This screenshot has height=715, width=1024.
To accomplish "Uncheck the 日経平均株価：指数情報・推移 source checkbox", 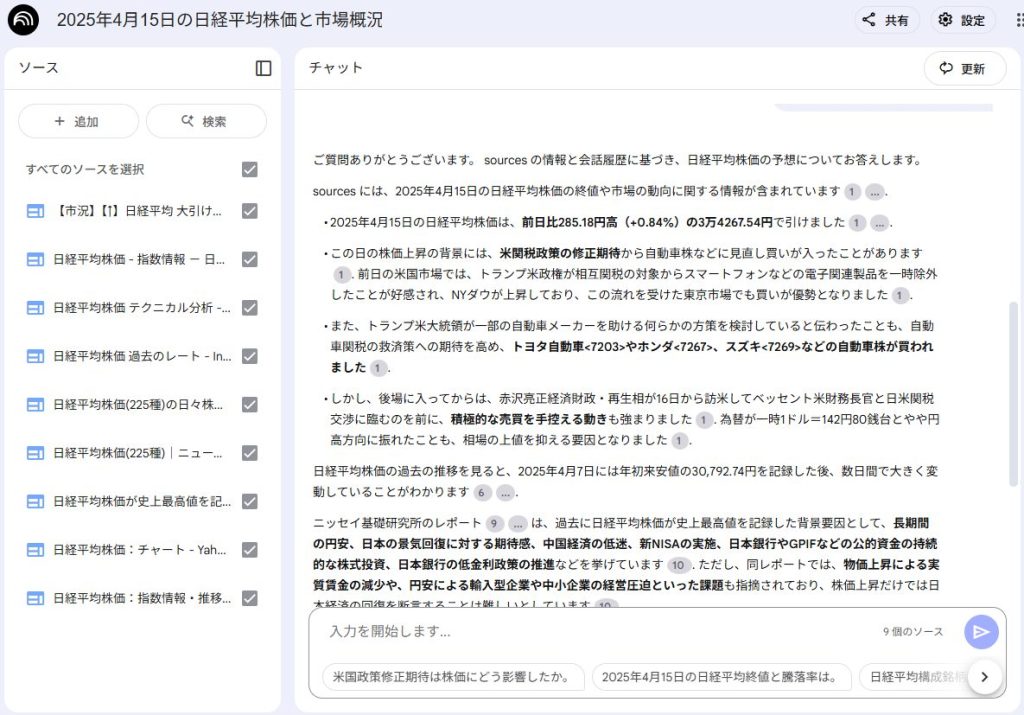I will 249,598.
